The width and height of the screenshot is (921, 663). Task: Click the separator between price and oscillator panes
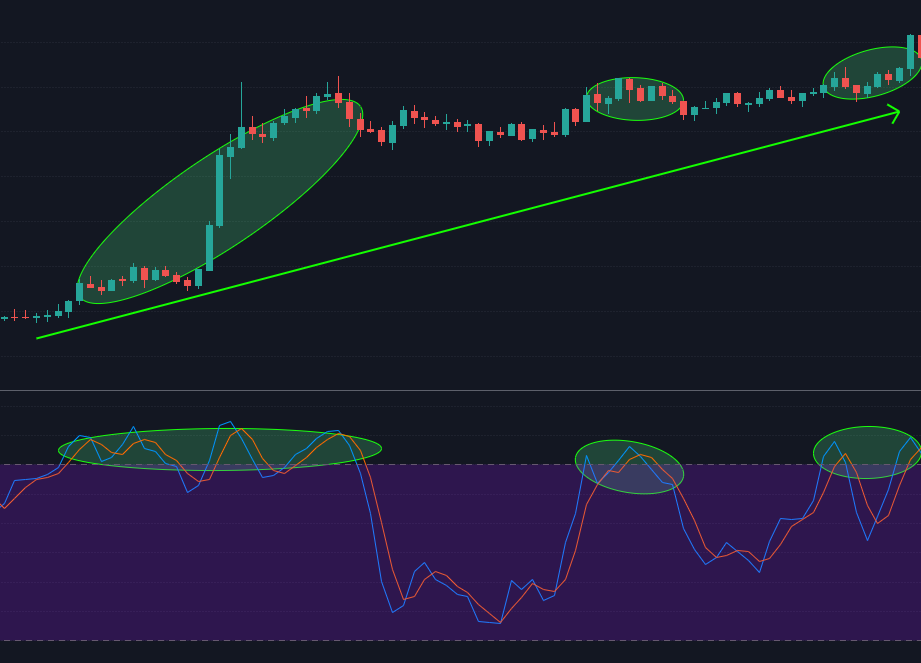(460, 390)
